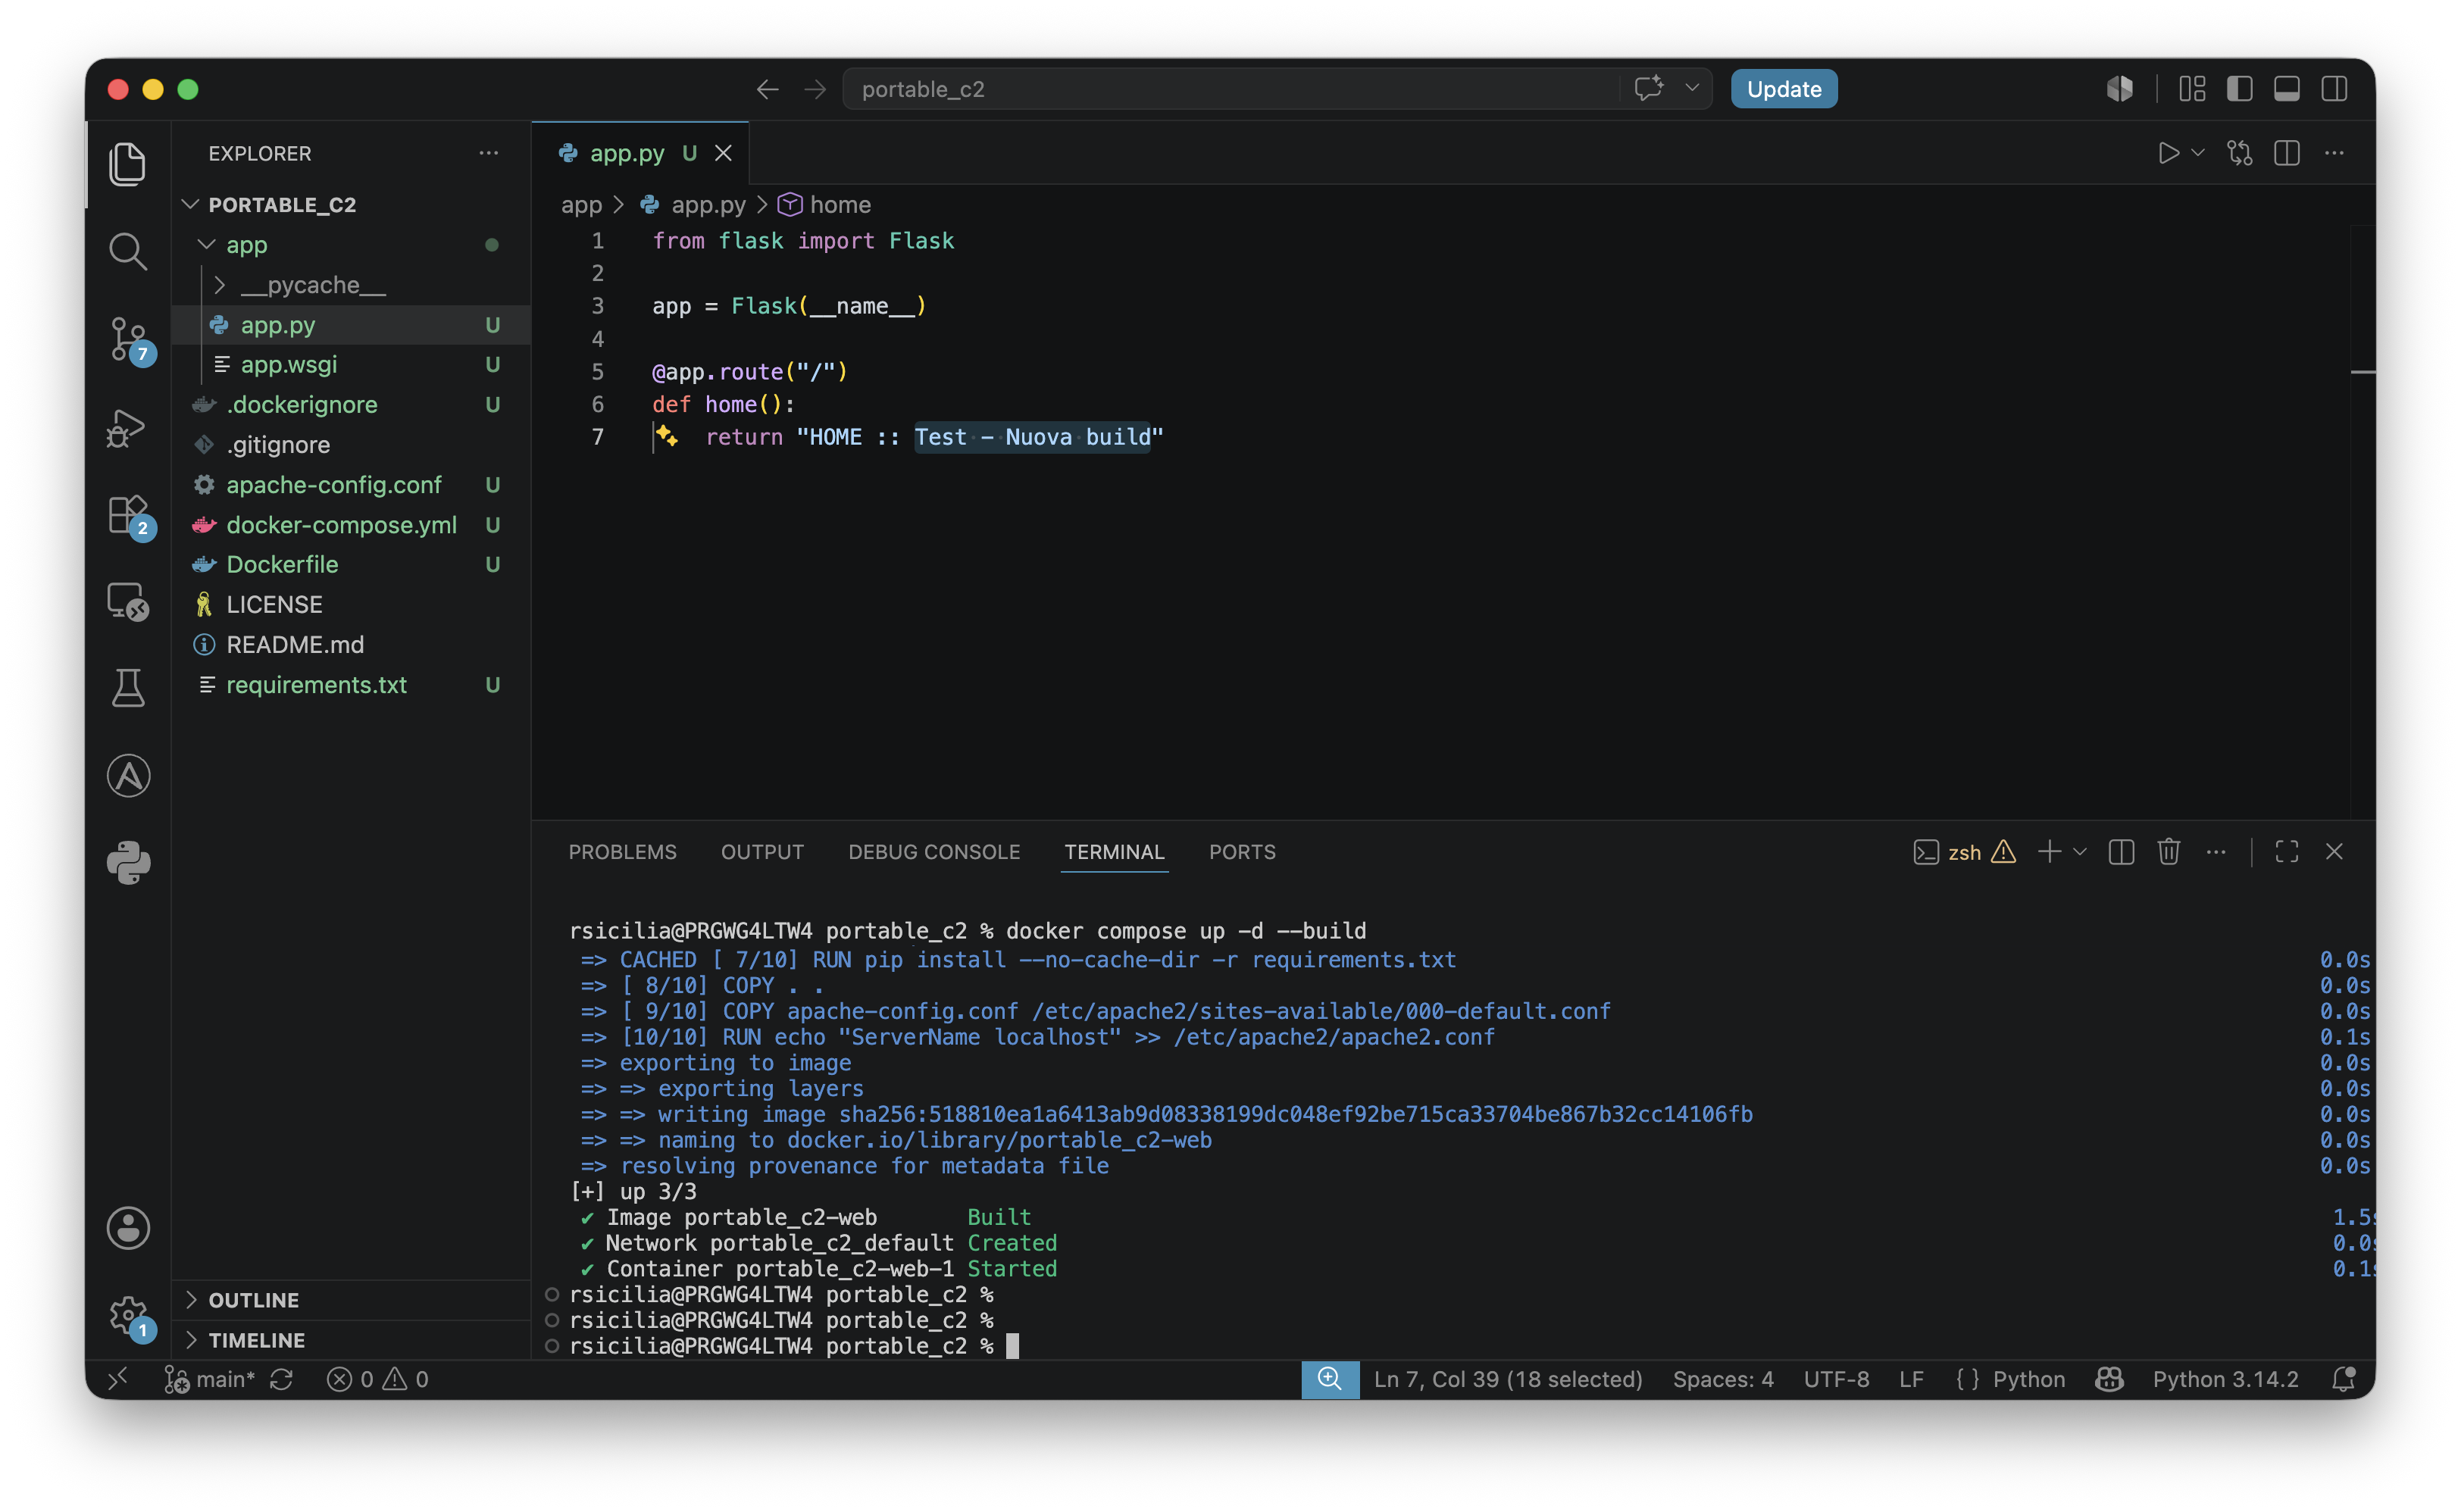Expand the TIMELINE section
Viewport: 2461px width, 1512px height.
coord(191,1339)
